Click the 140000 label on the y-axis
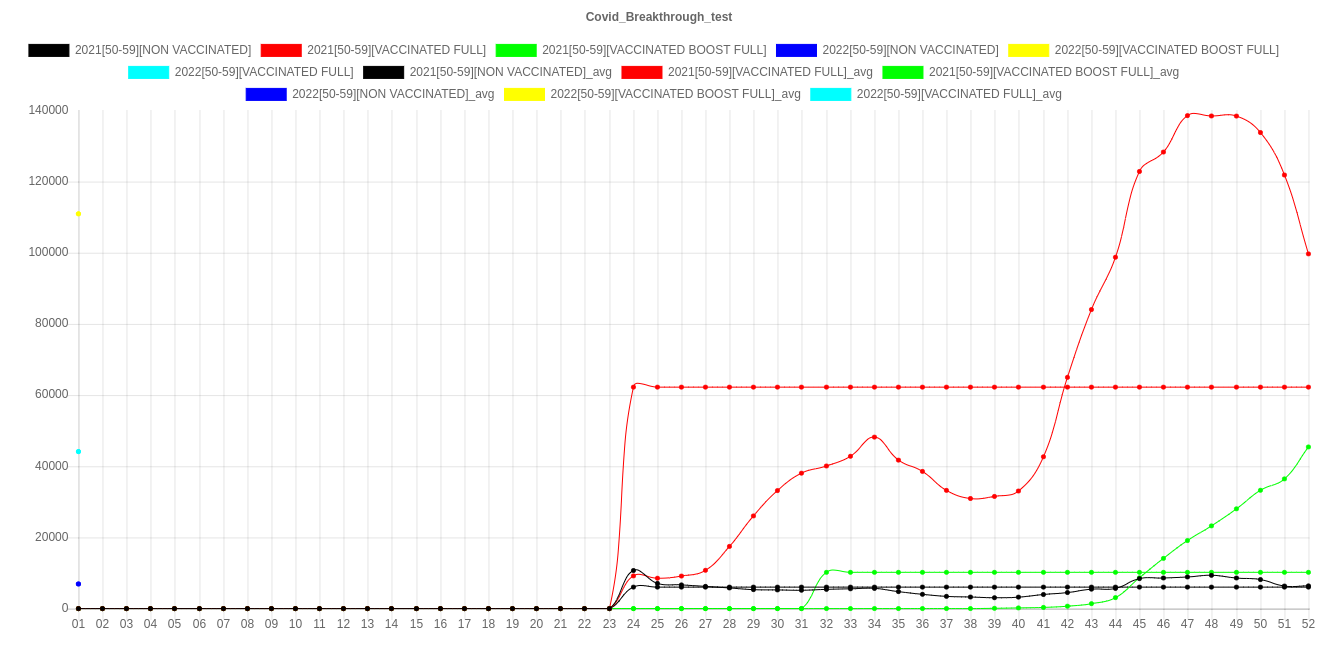The height and width of the screenshot is (659, 1318). [x=48, y=110]
